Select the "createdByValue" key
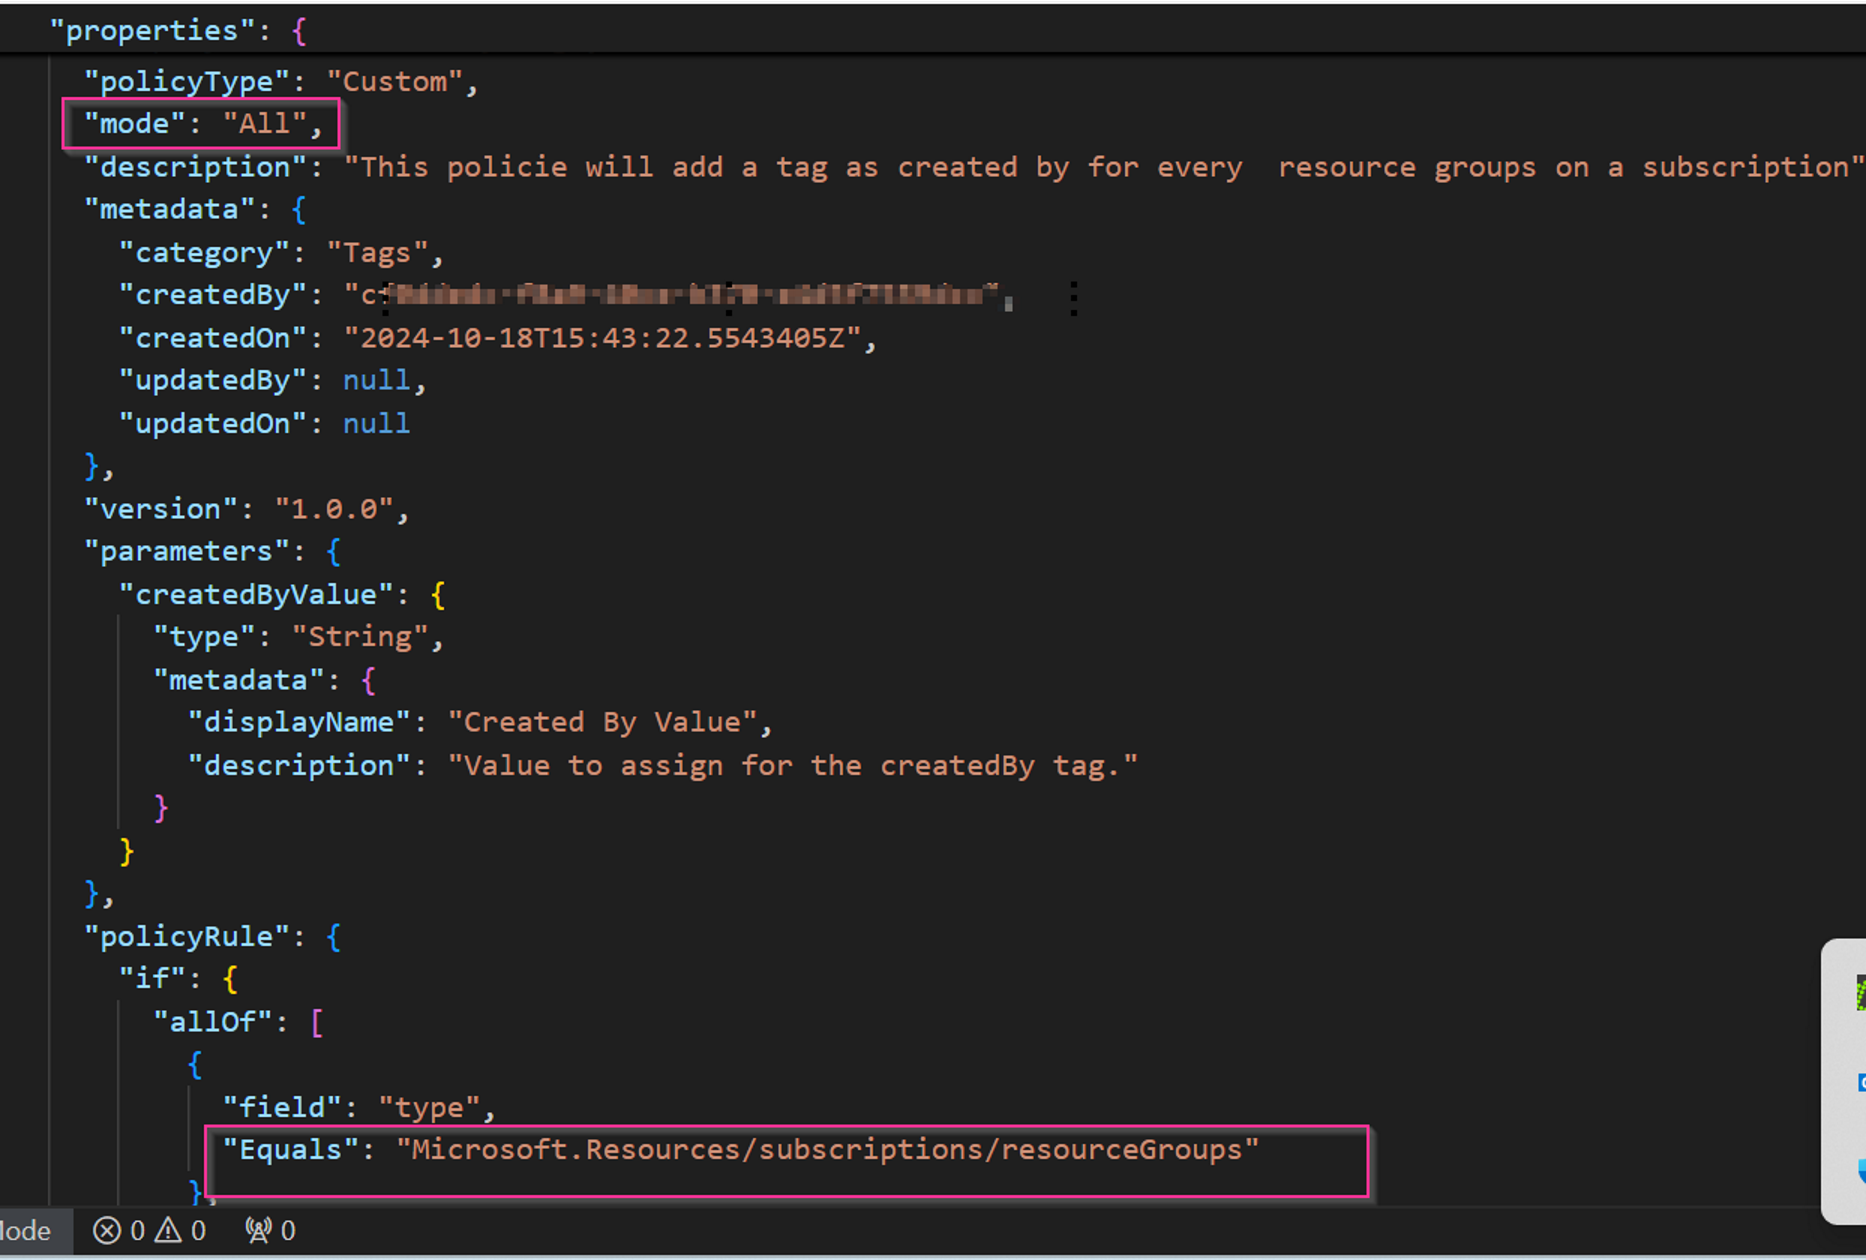This screenshot has width=1866, height=1260. [257, 594]
